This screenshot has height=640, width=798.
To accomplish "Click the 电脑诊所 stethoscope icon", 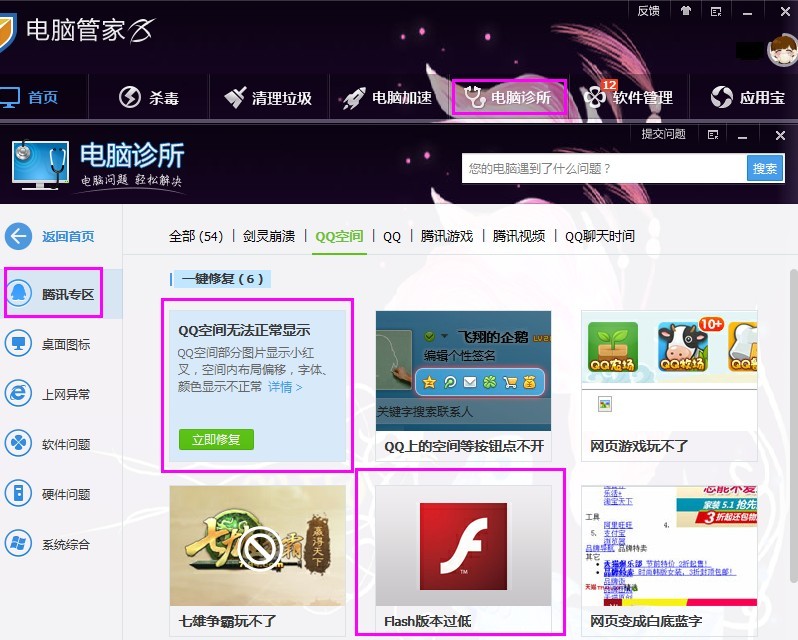I will pyautogui.click(x=474, y=97).
